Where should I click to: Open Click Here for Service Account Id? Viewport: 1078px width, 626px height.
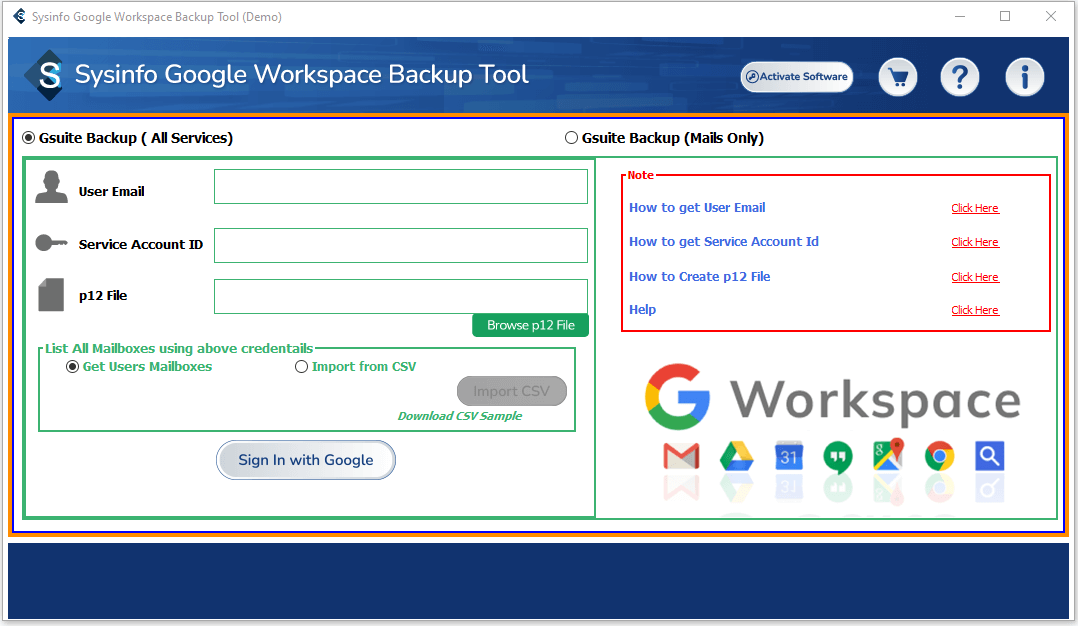(975, 242)
